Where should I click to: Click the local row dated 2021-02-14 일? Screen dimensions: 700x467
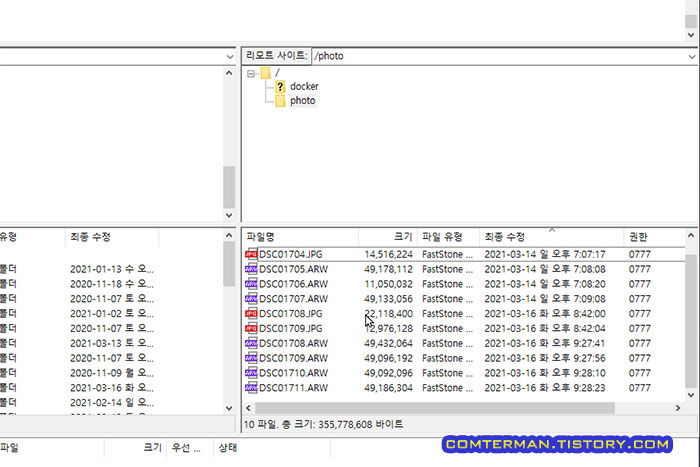(112, 403)
